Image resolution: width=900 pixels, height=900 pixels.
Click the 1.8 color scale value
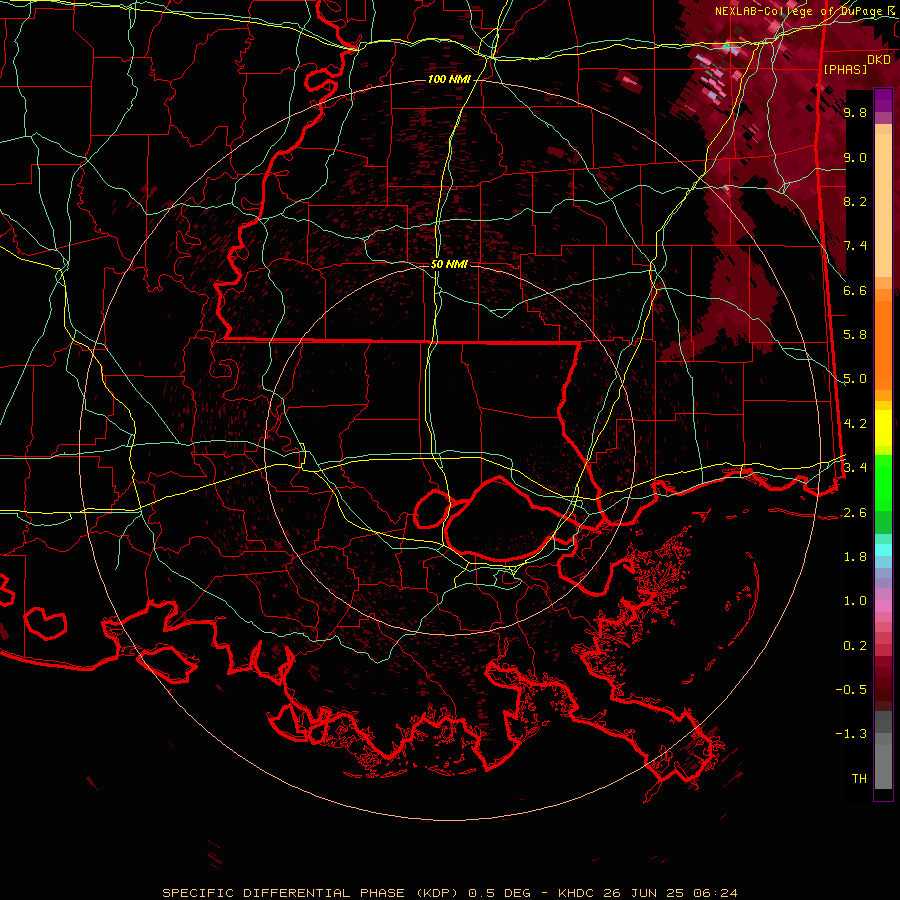click(x=855, y=557)
